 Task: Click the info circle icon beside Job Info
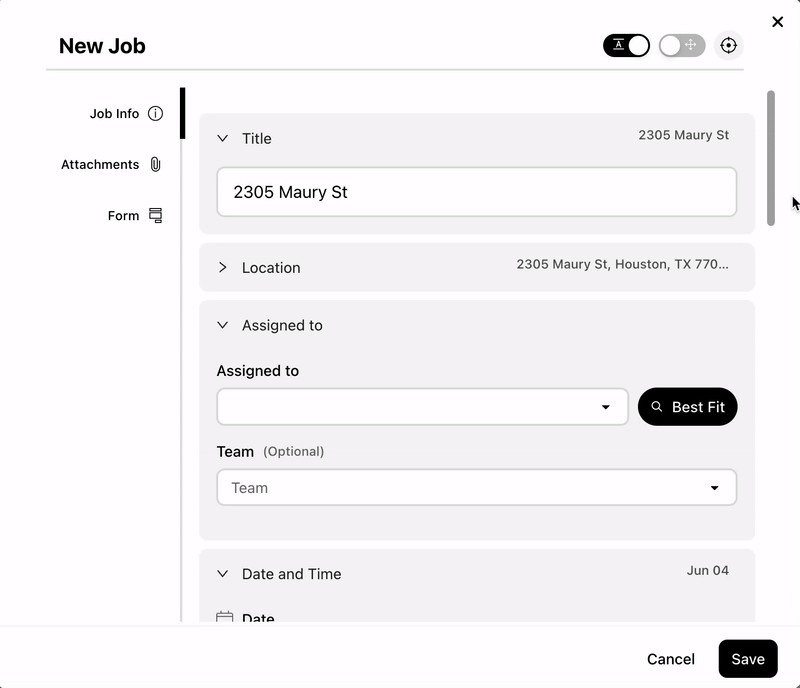[155, 113]
